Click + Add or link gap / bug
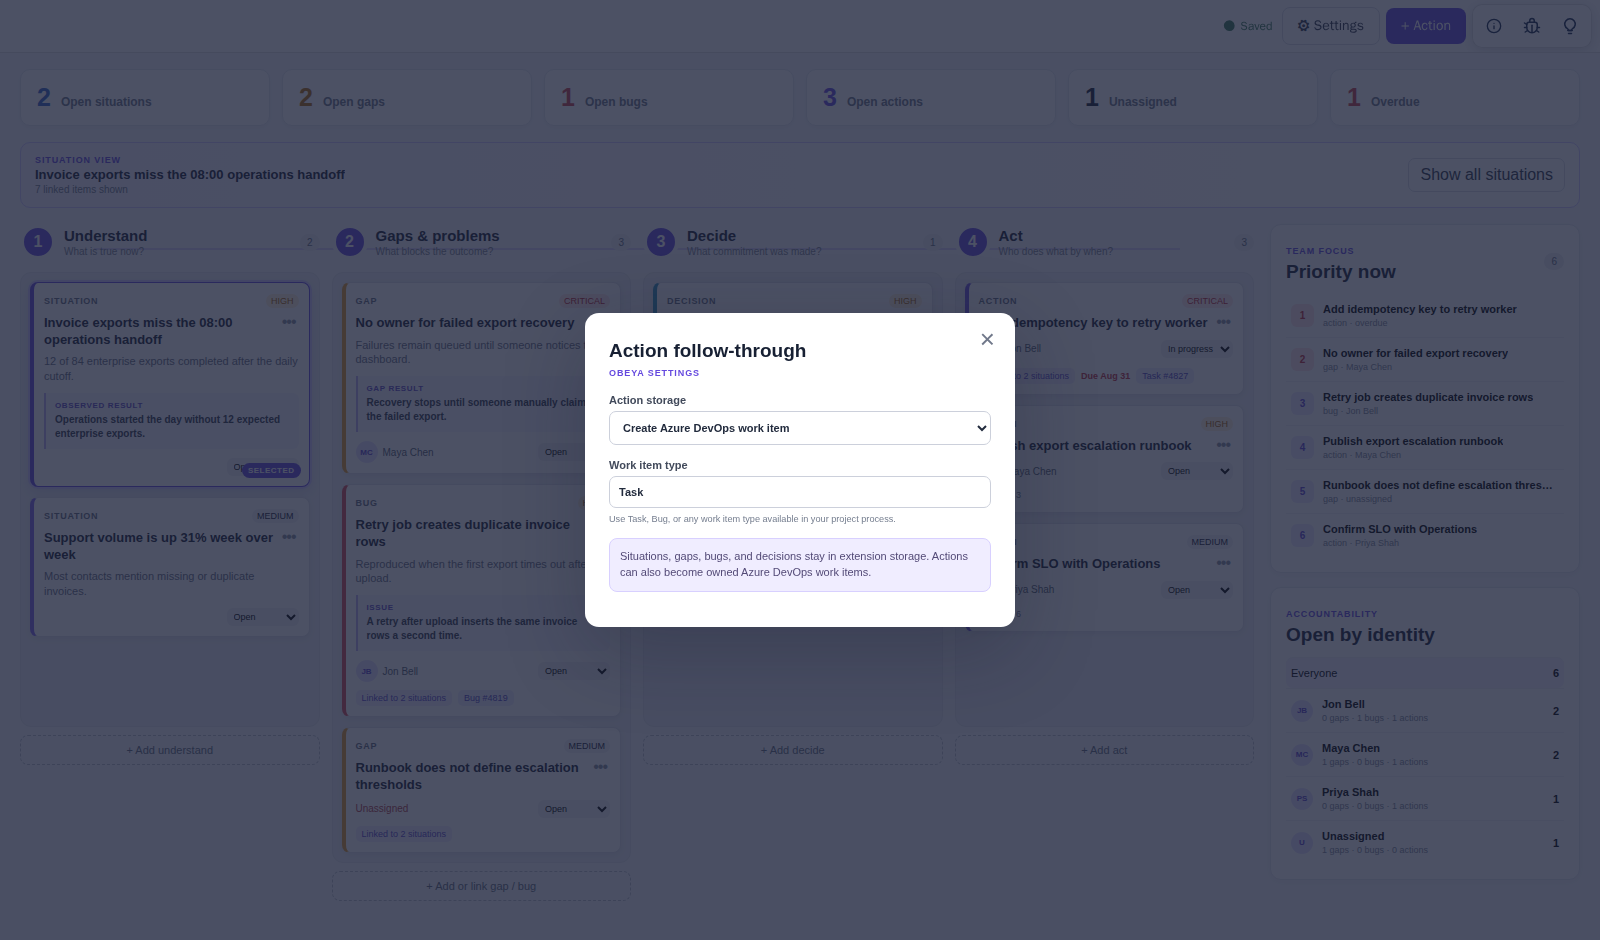This screenshot has width=1600, height=940. tap(481, 886)
